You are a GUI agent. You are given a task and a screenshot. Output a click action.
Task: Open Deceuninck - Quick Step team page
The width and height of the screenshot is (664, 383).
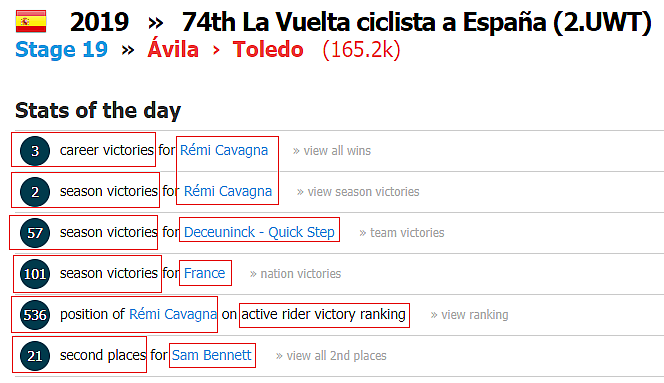pos(259,232)
